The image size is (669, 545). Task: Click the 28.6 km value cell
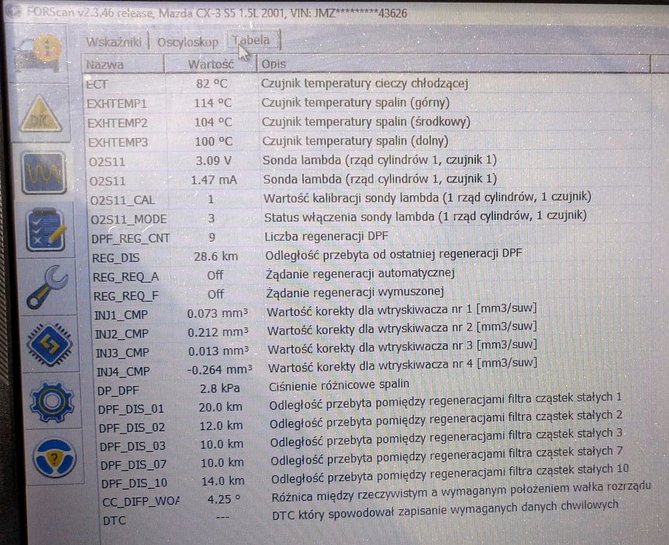pos(216,256)
